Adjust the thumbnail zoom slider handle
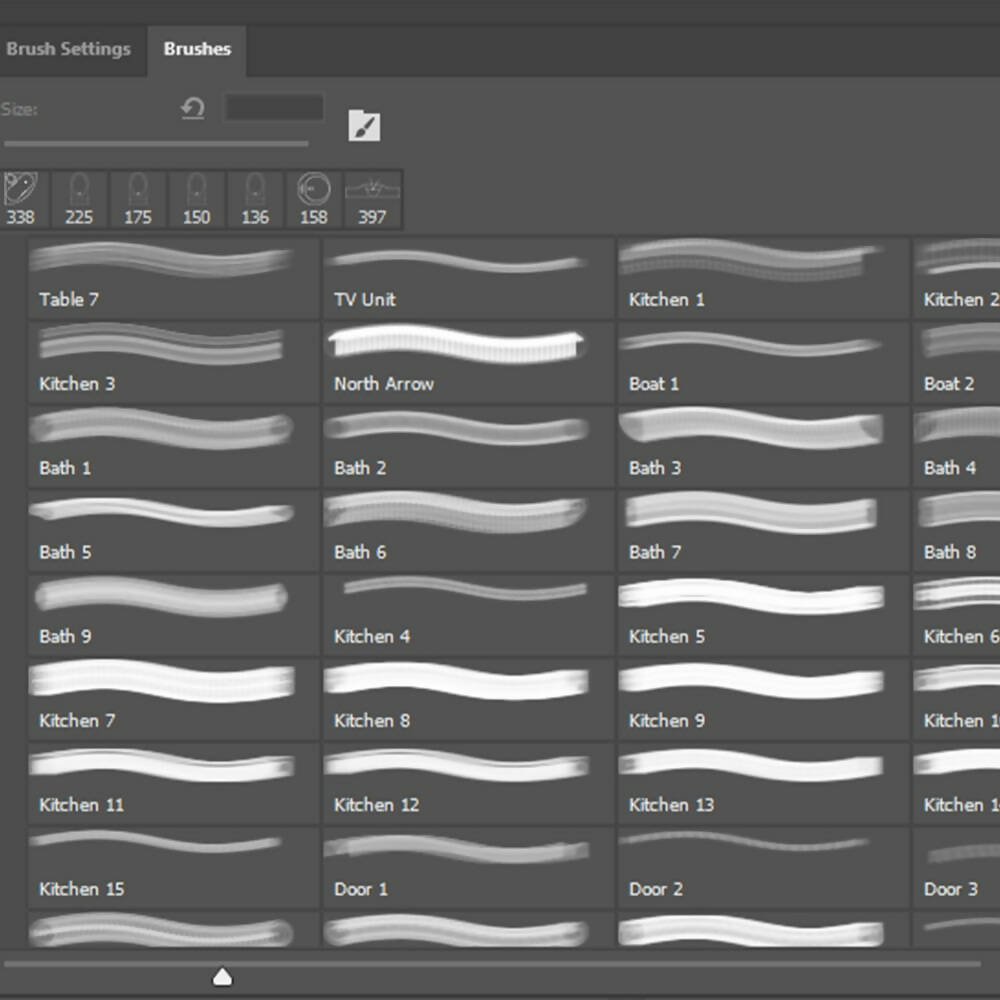This screenshot has height=1000, width=1000. click(222, 976)
